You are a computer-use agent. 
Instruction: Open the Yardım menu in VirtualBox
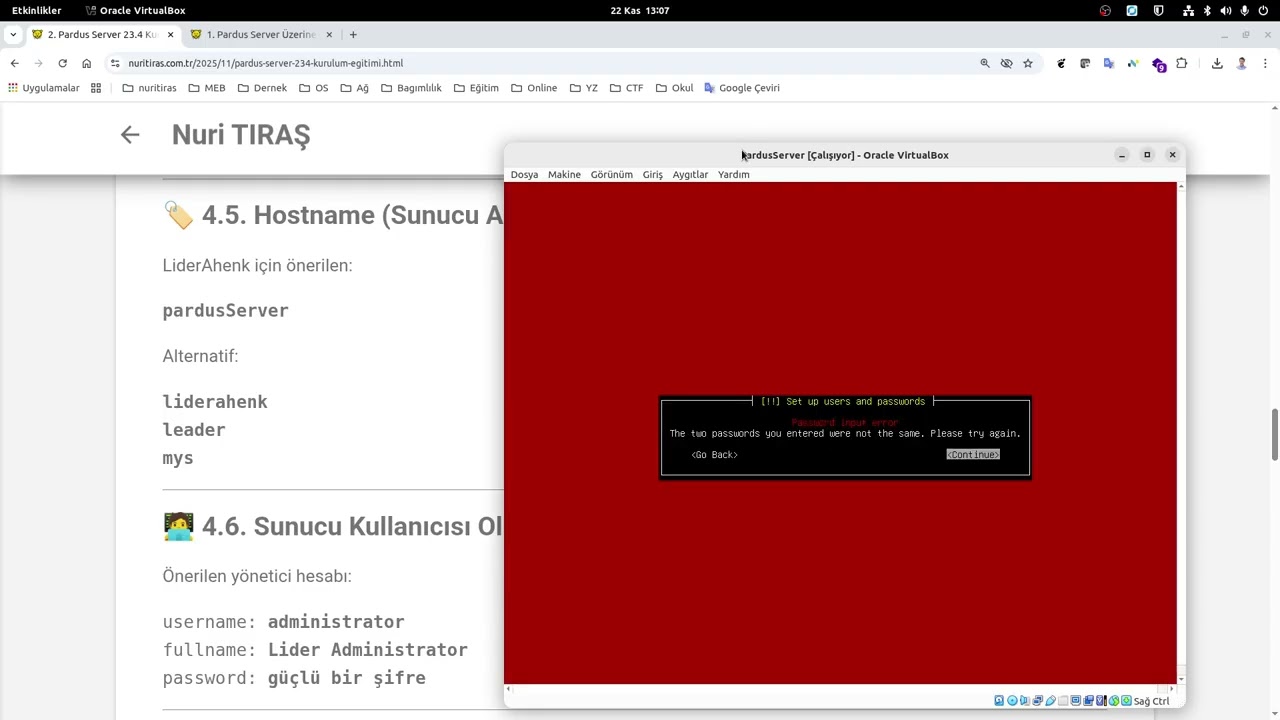point(733,174)
